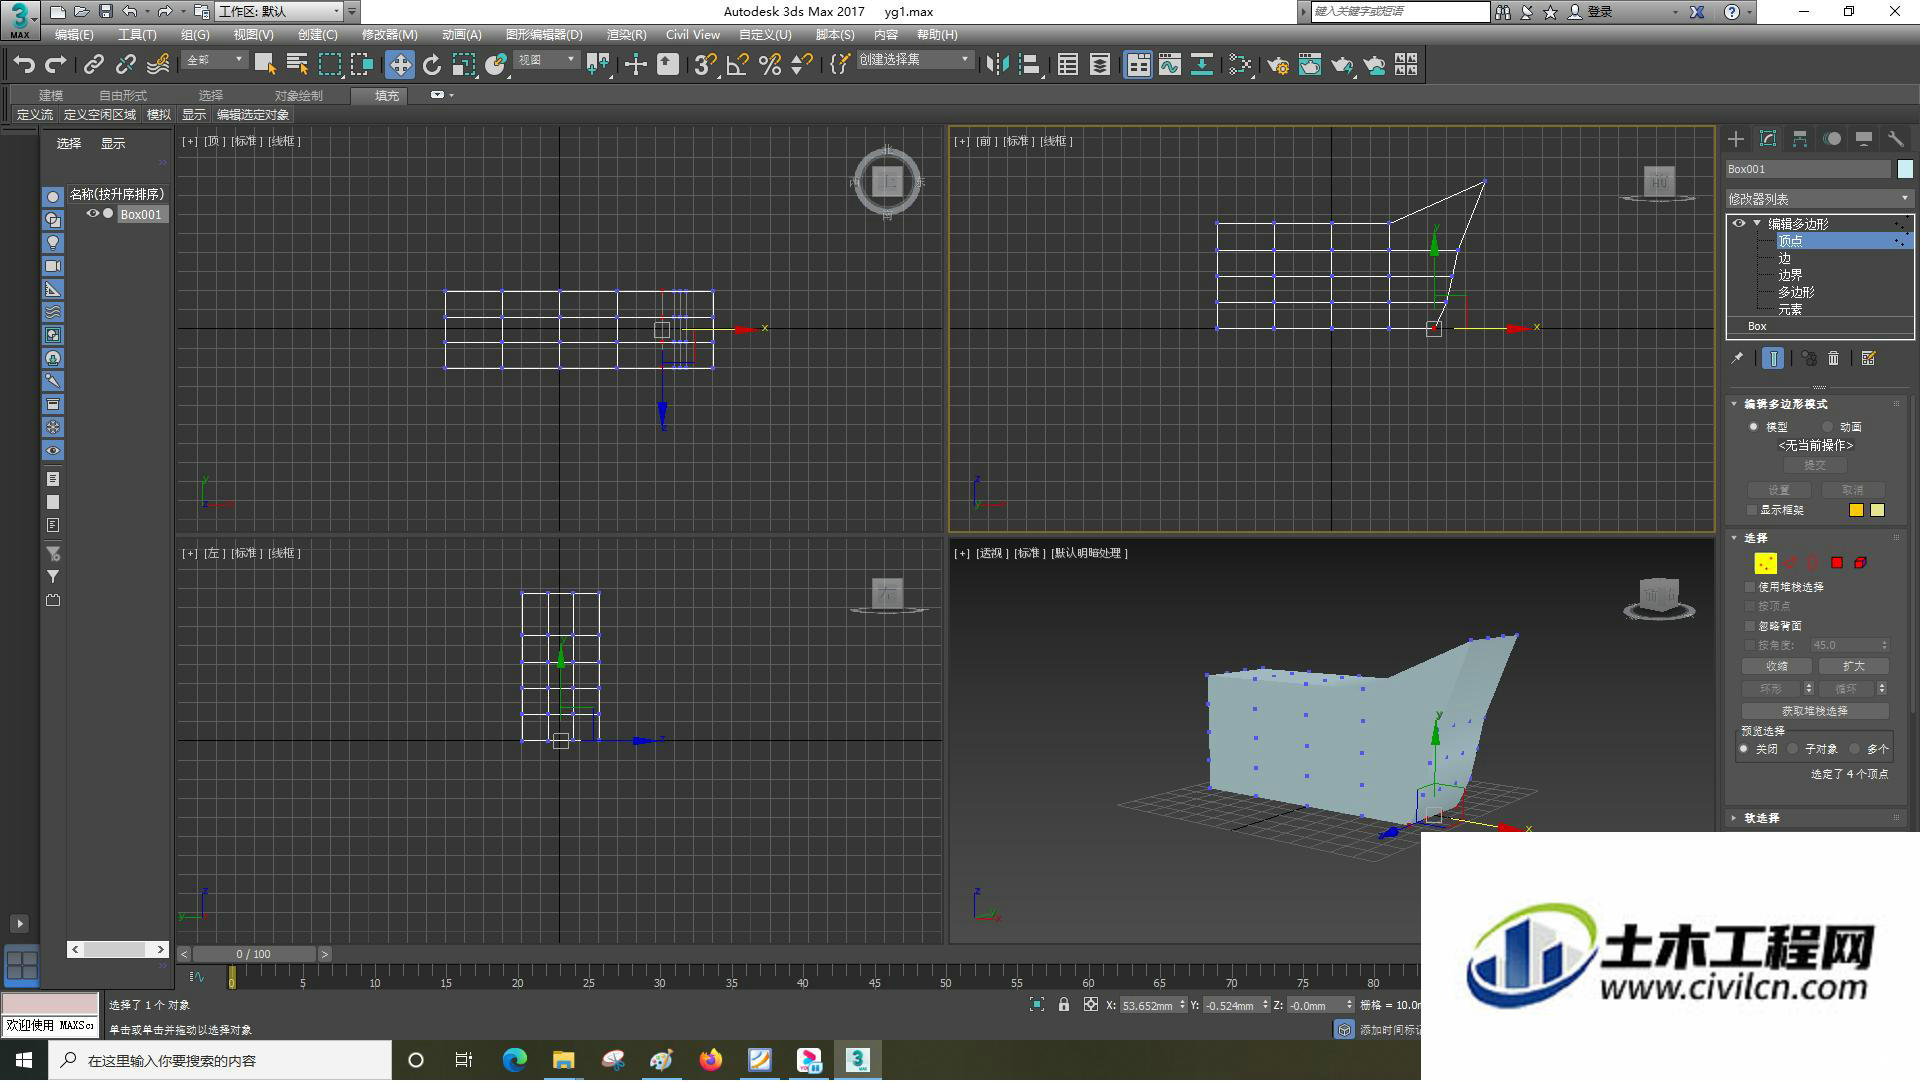Viewport: 1920px width, 1082px height.
Task: Open the Hierarchy panel icon
Action: tap(1800, 139)
